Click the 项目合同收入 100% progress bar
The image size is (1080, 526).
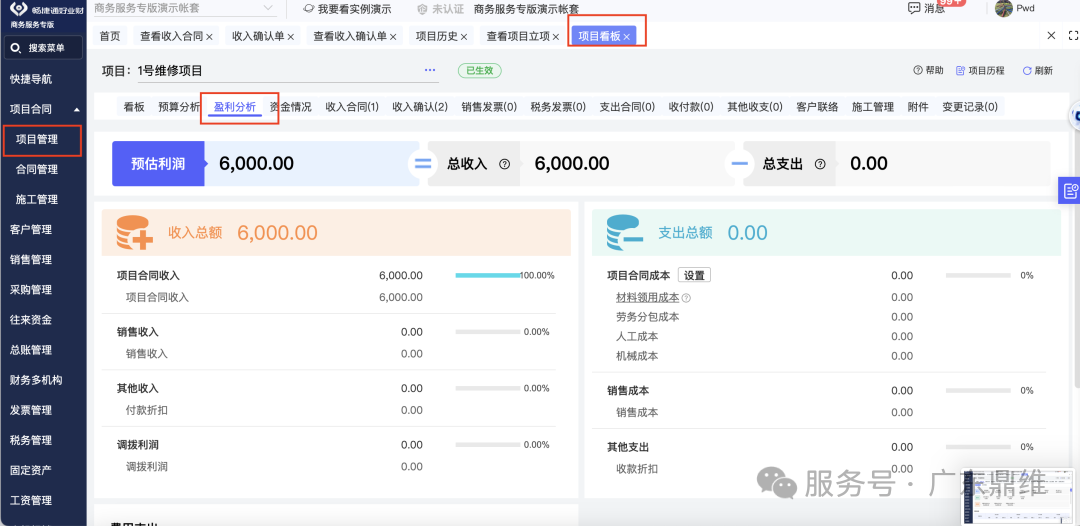[487, 275]
